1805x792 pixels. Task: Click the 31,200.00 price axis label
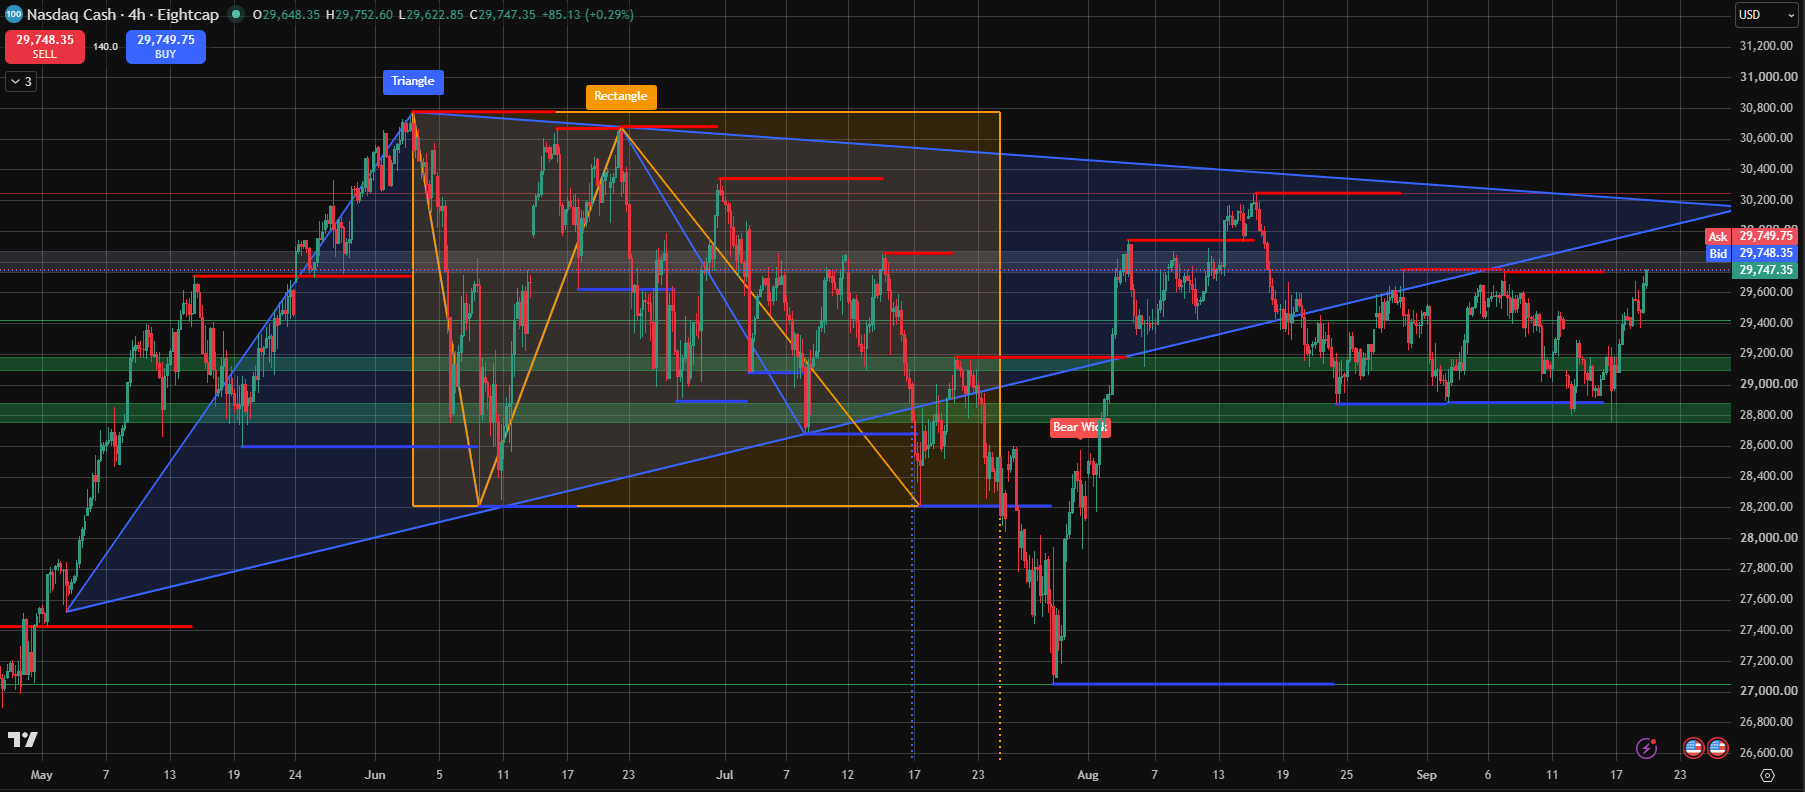click(x=1767, y=46)
